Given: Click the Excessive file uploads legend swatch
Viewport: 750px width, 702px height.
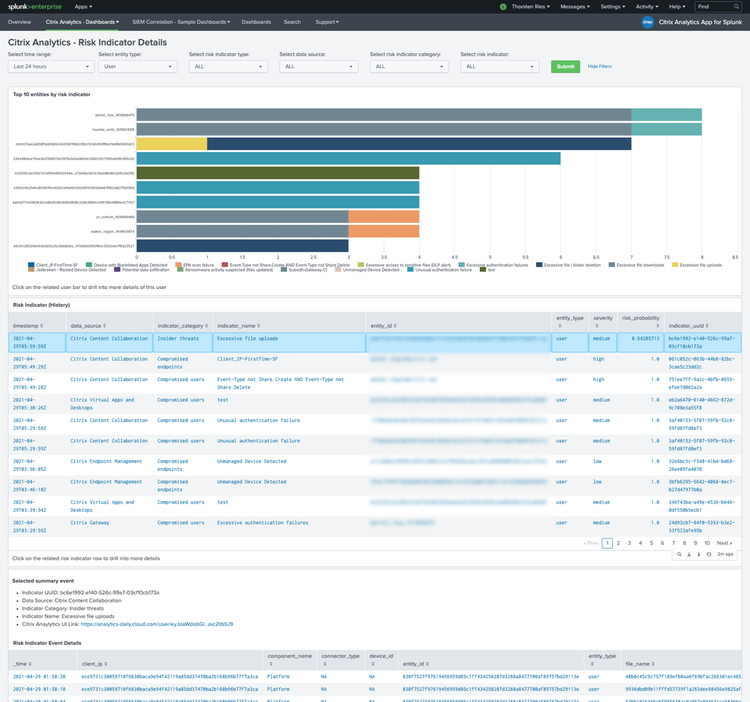Looking at the screenshot, I should tap(675, 264).
